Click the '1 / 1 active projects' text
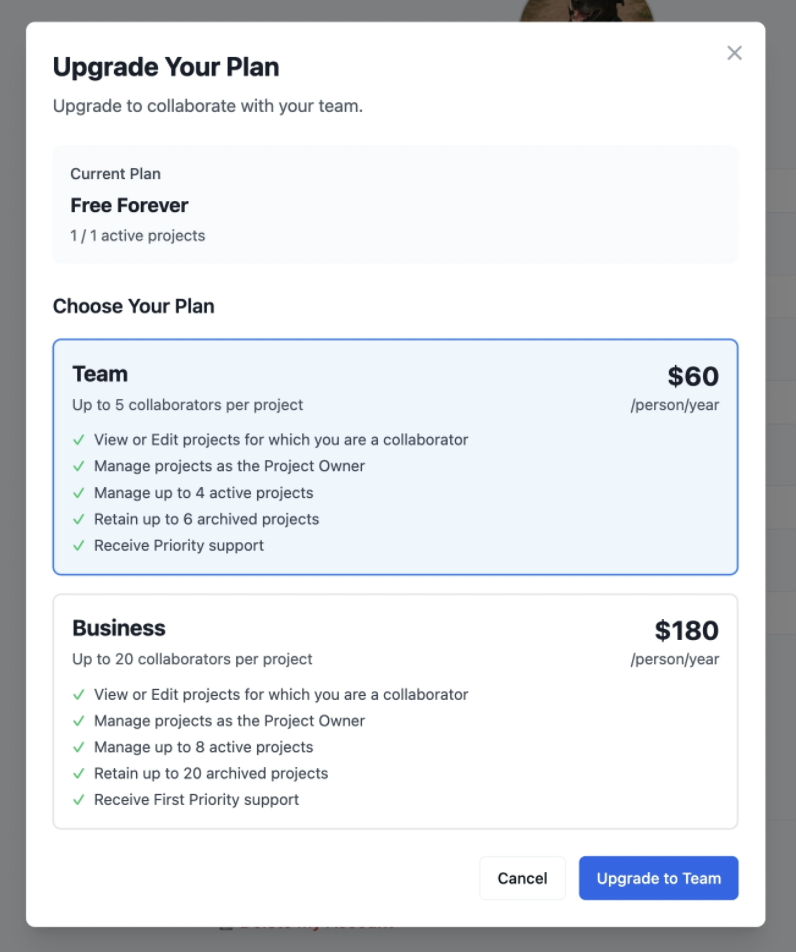 [137, 236]
